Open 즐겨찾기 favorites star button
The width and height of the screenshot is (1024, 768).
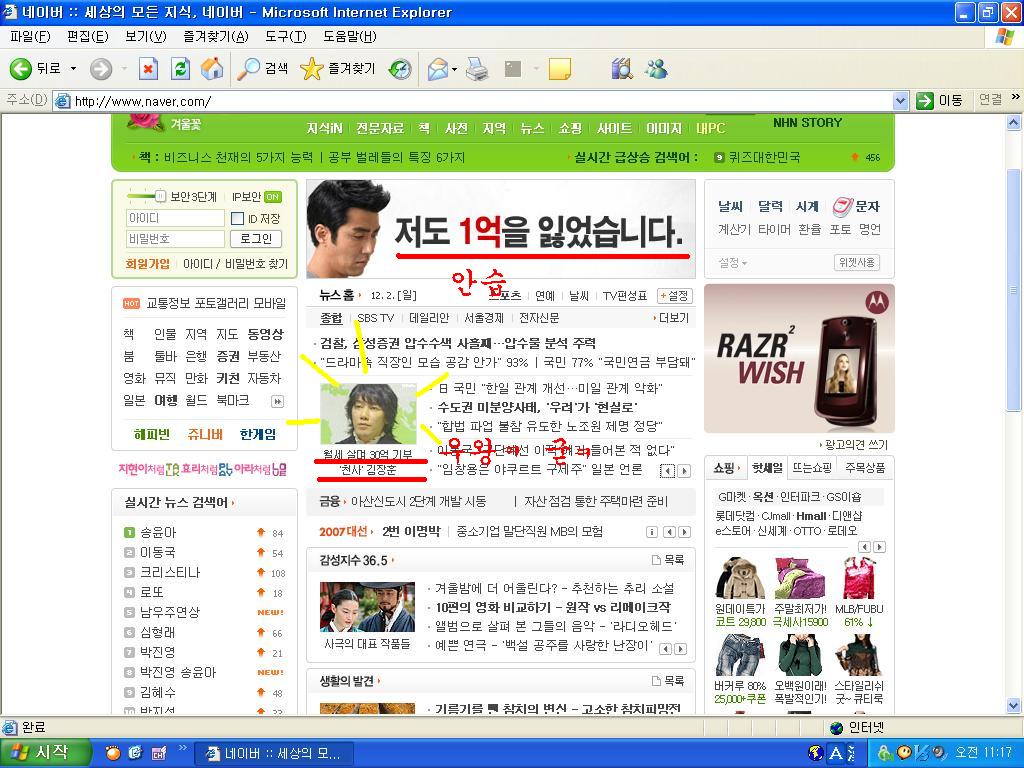coord(338,69)
